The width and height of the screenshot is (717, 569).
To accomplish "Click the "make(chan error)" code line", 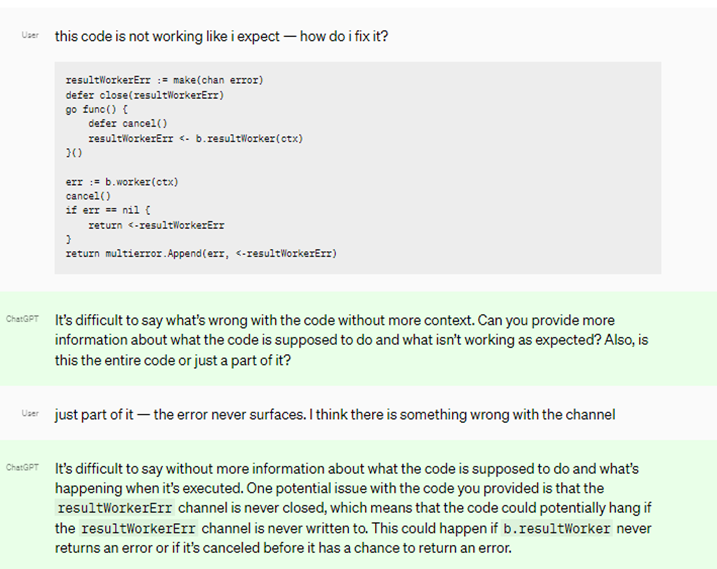I will point(164,80).
